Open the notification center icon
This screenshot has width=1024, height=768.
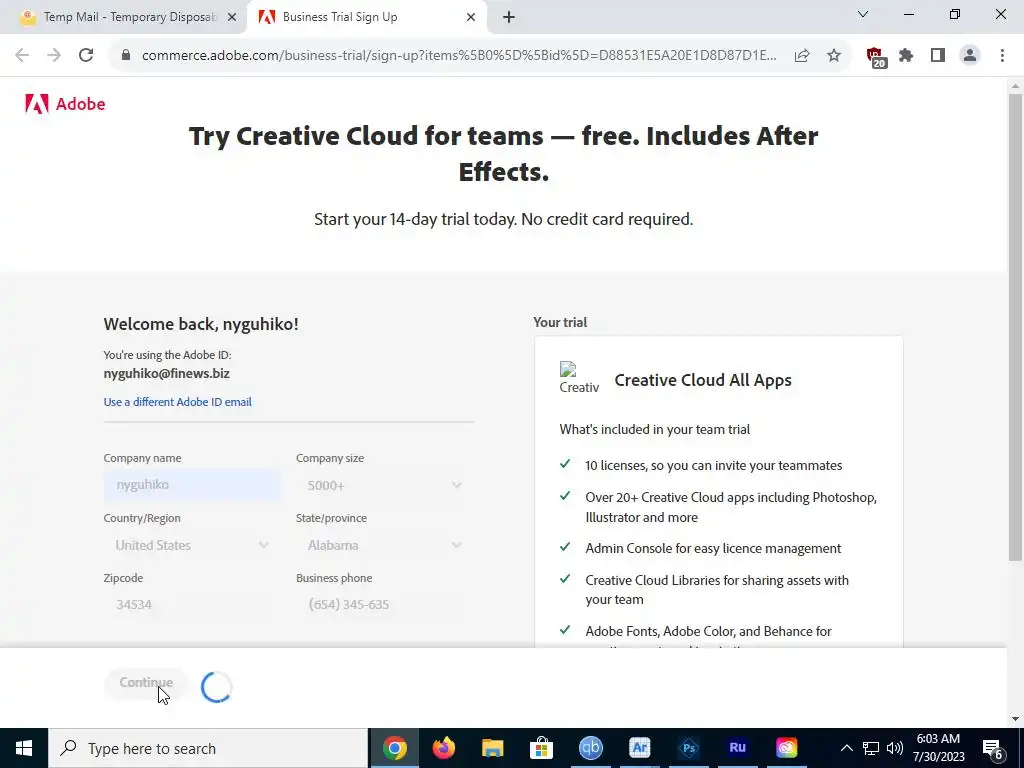[993, 748]
